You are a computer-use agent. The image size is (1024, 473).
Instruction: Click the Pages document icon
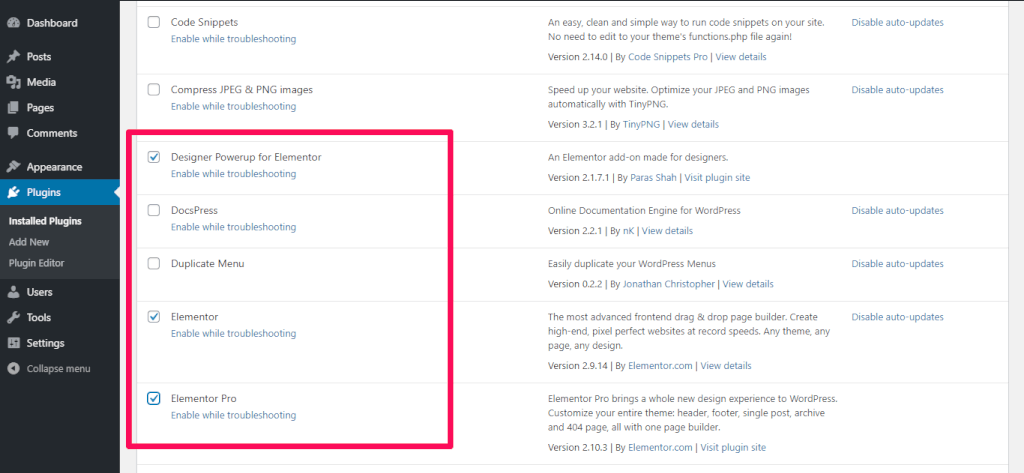click(x=13, y=108)
